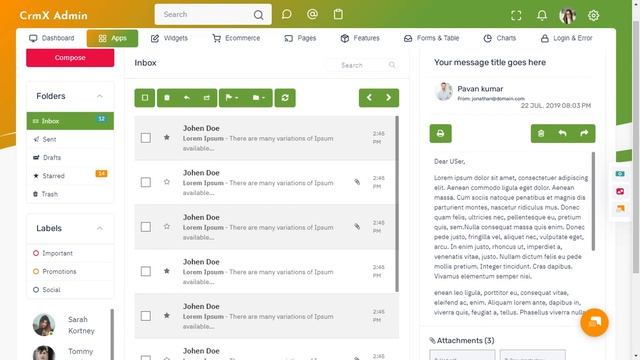The width and height of the screenshot is (640, 360).
Task: Open the Drafts folder
Action: tap(70, 158)
